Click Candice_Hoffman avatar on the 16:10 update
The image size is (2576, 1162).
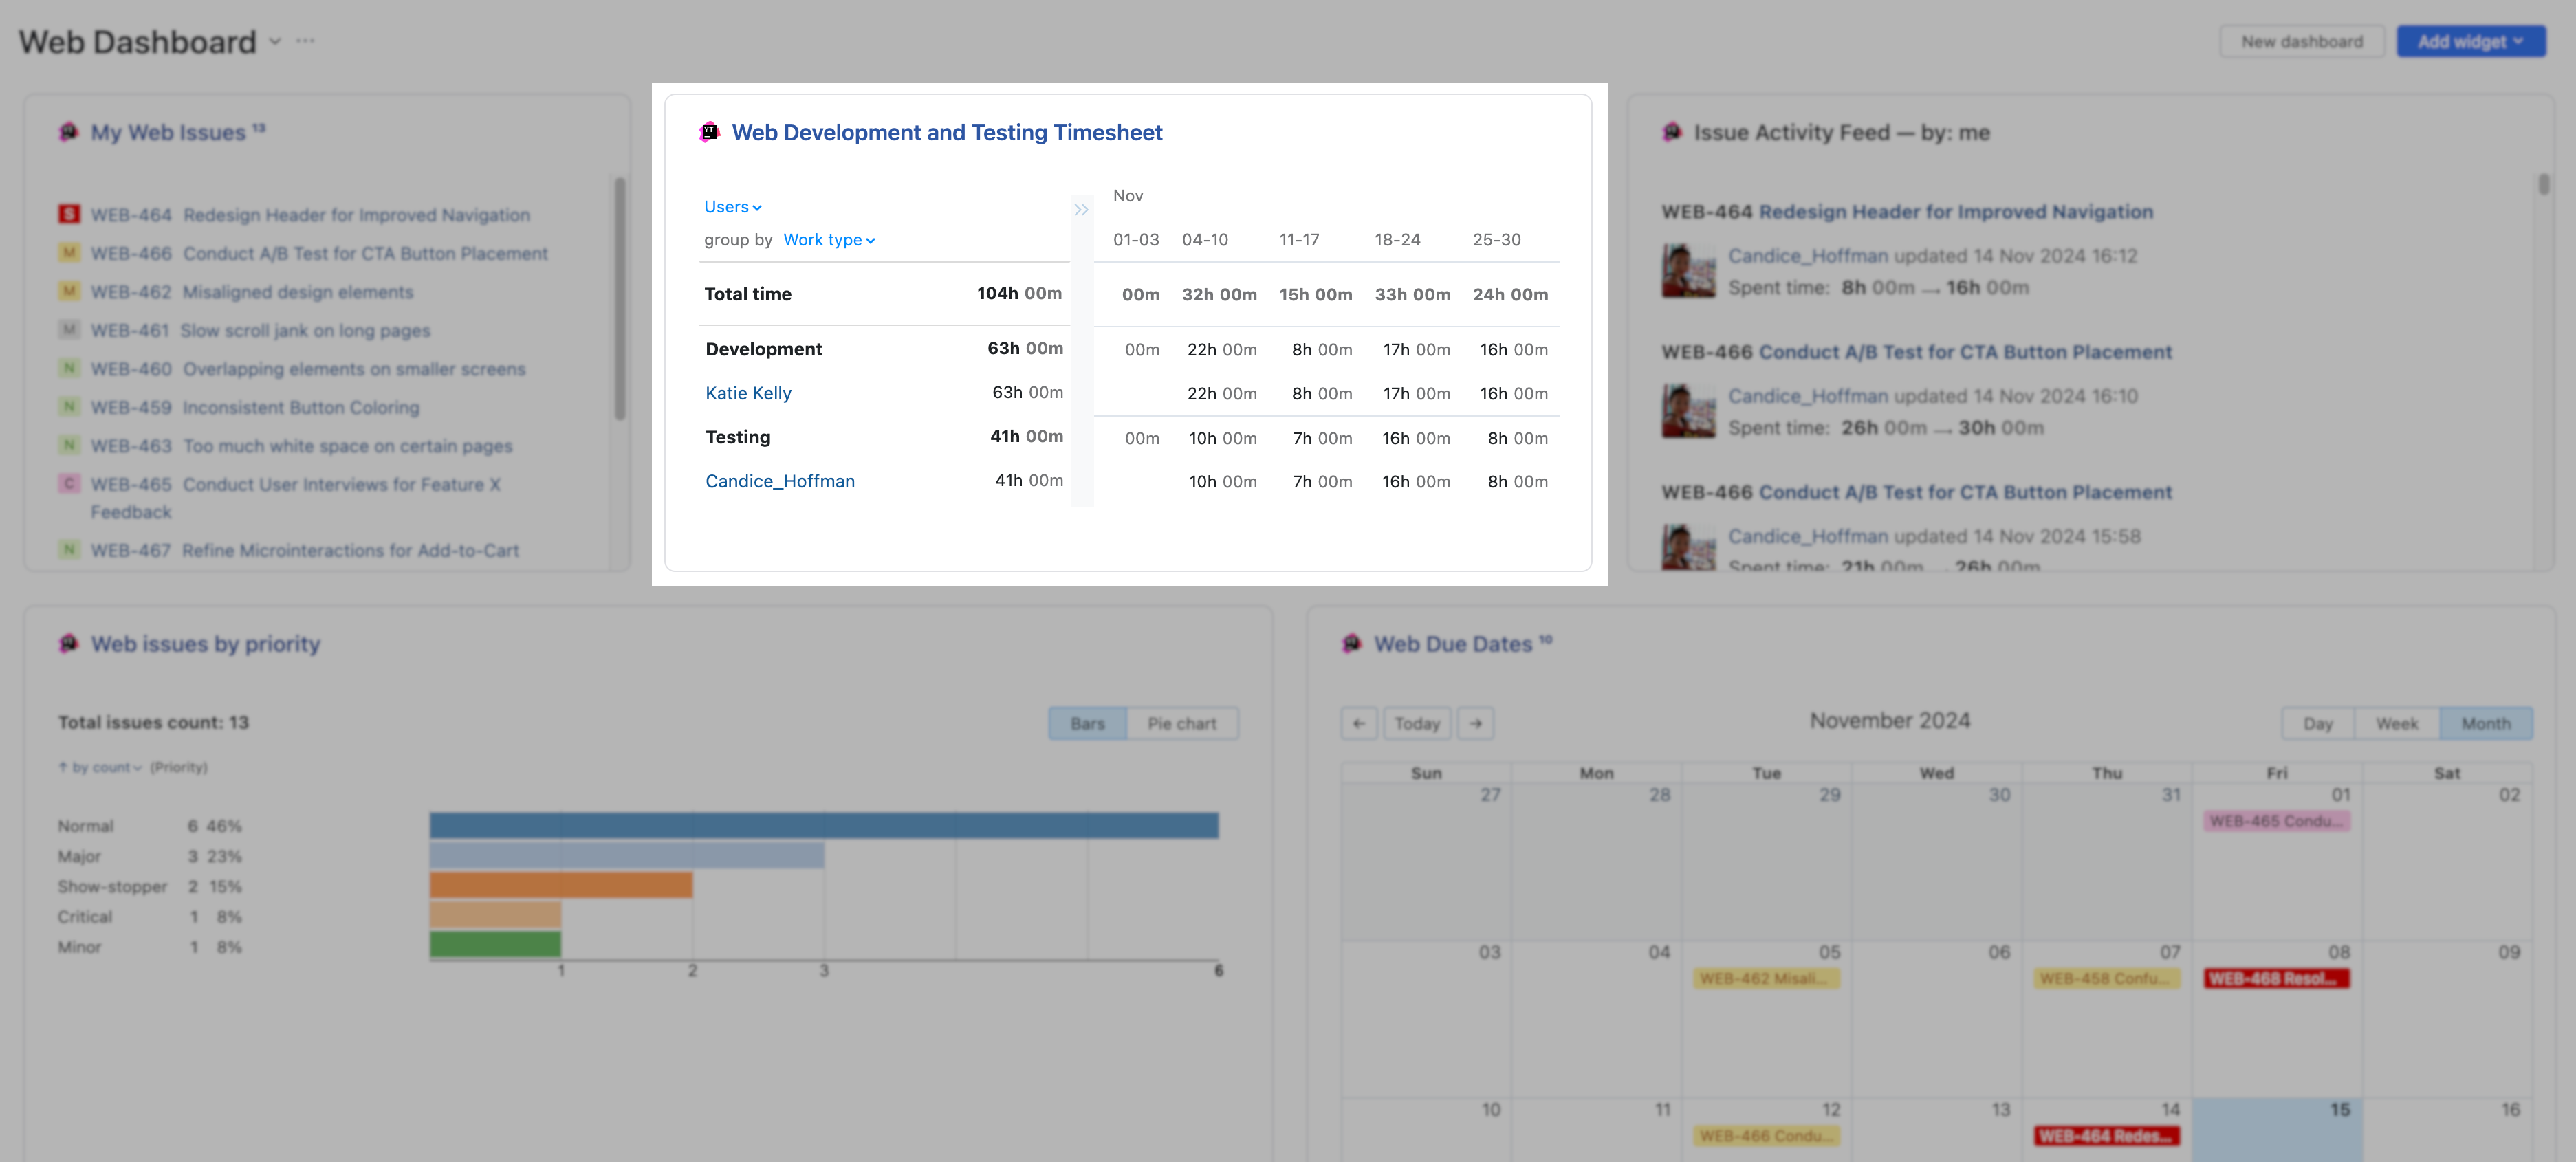point(1688,411)
